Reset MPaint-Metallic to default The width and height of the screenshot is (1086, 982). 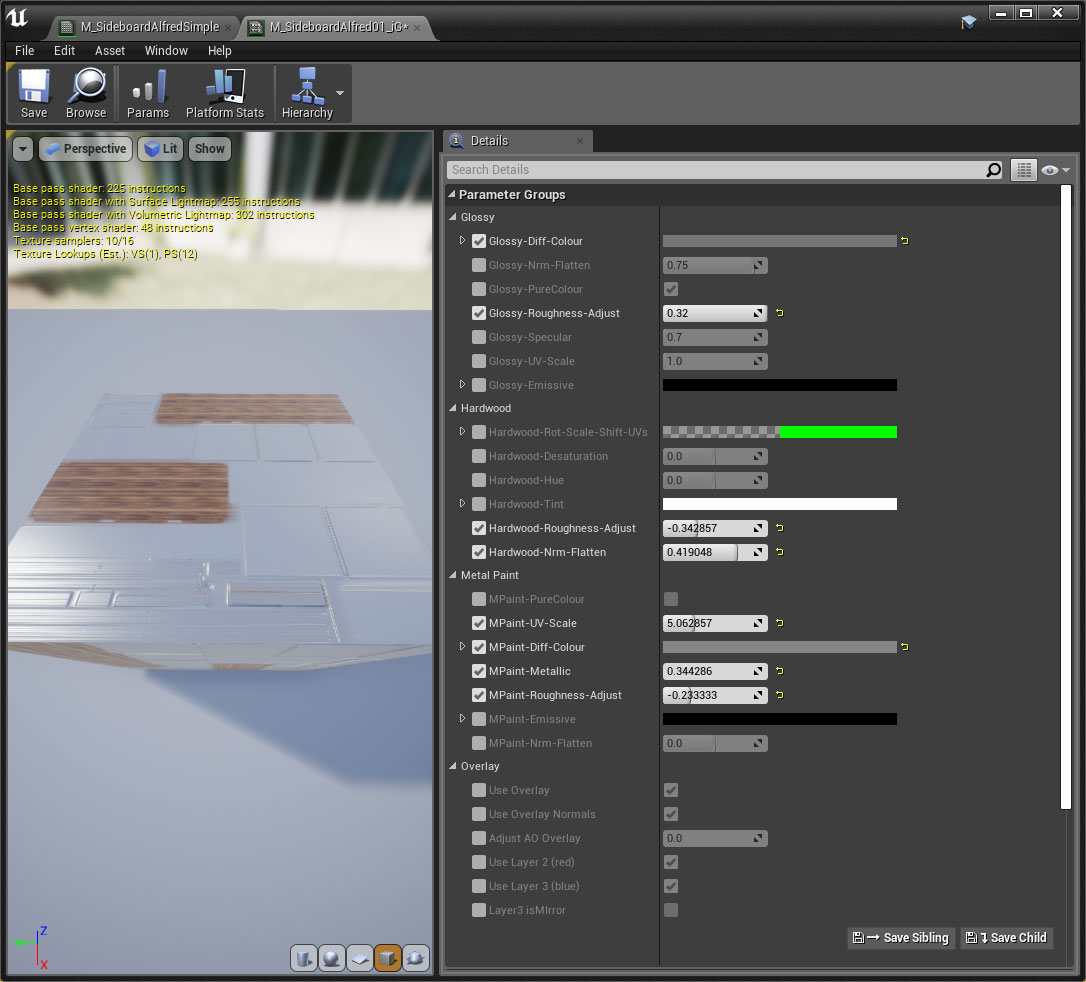780,671
